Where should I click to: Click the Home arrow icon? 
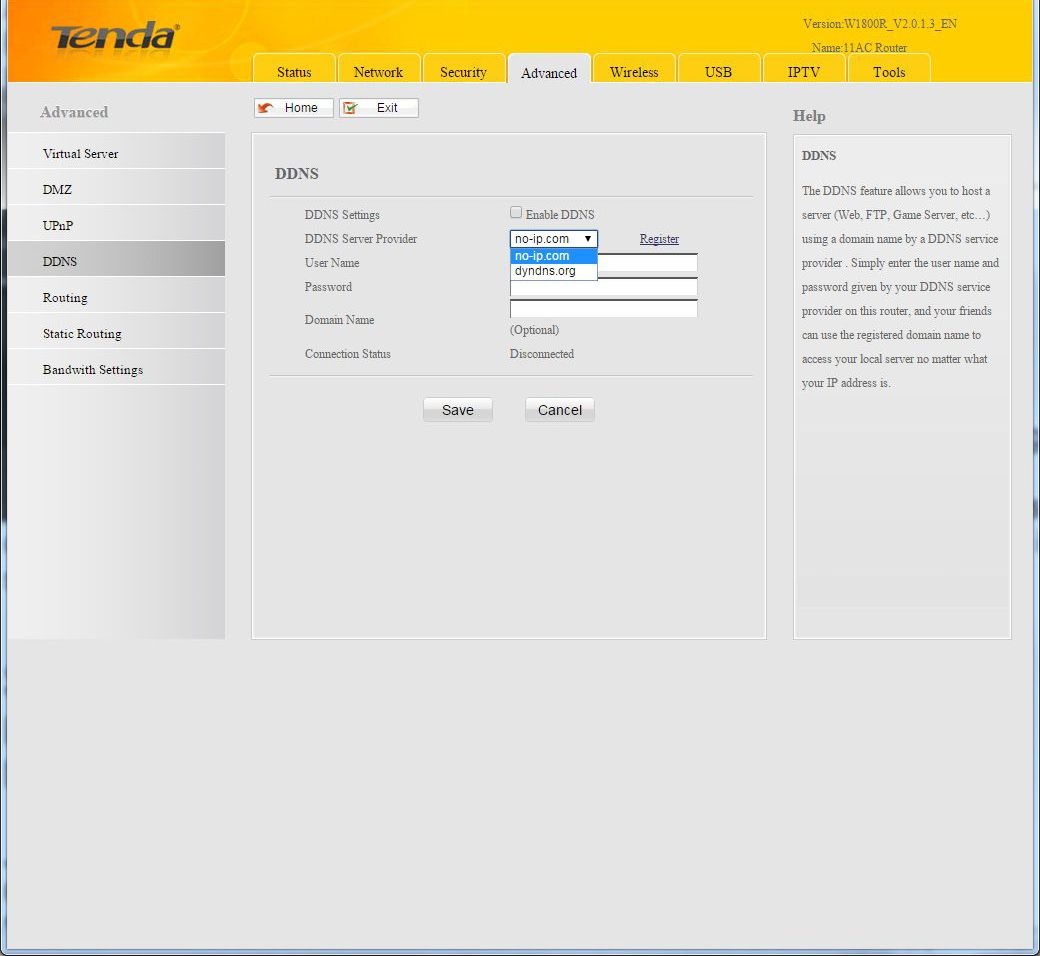(x=267, y=108)
